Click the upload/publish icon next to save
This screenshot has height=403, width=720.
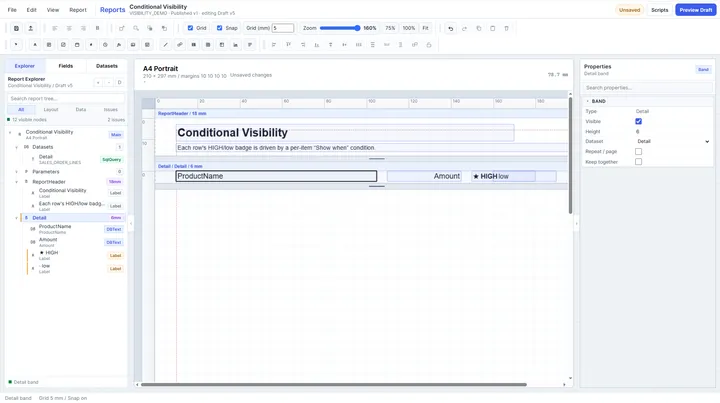coord(31,28)
